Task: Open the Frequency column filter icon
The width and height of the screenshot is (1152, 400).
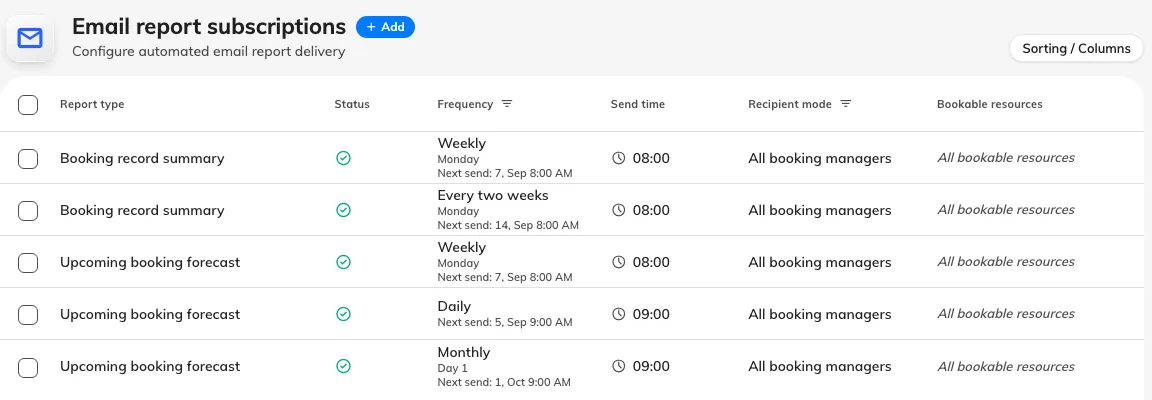Action: (507, 104)
